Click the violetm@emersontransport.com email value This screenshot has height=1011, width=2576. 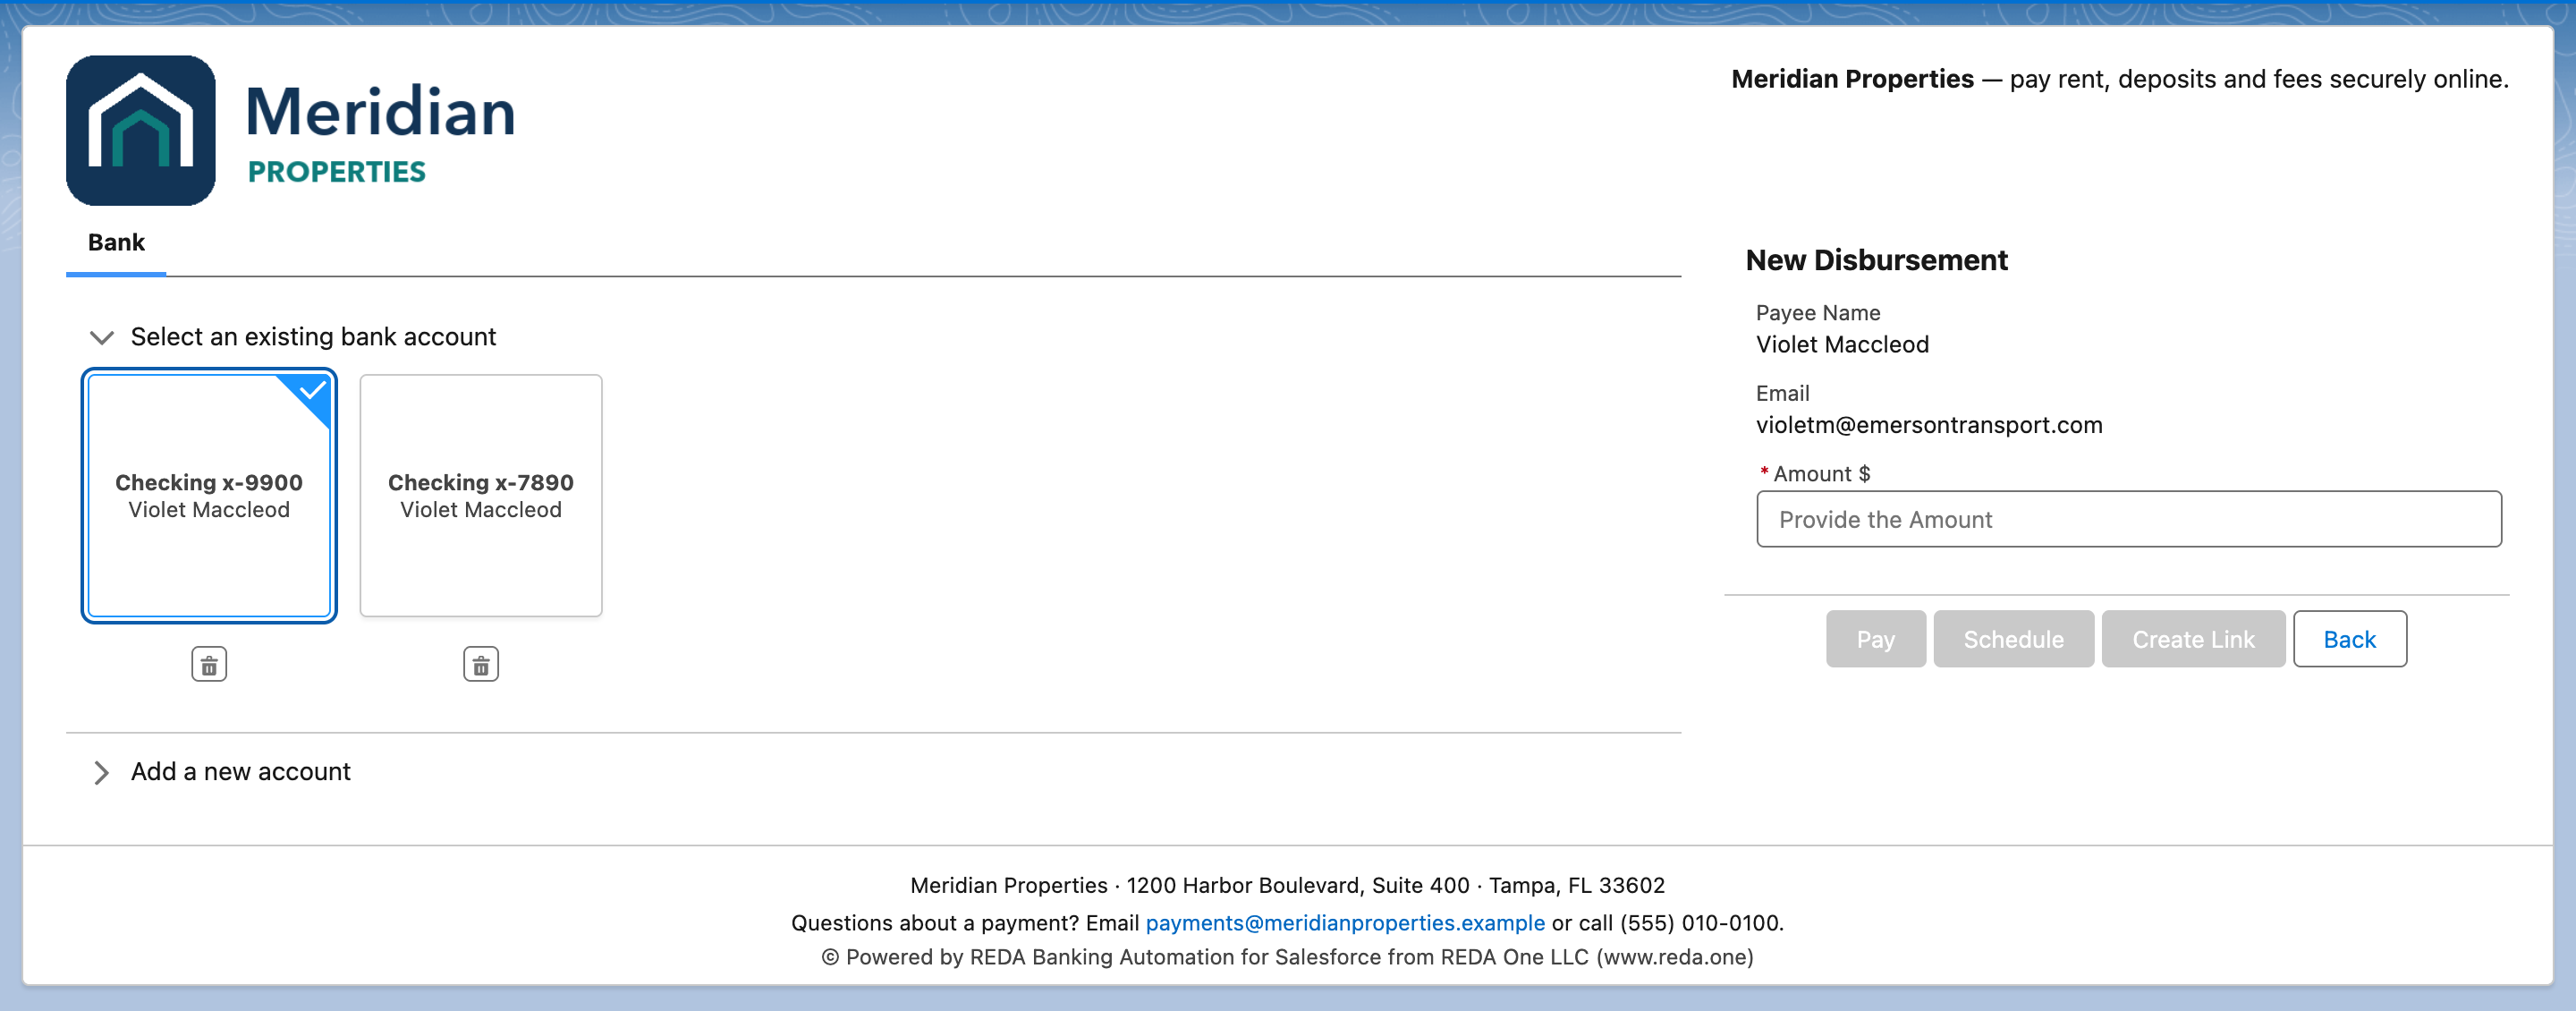pyautogui.click(x=1929, y=426)
